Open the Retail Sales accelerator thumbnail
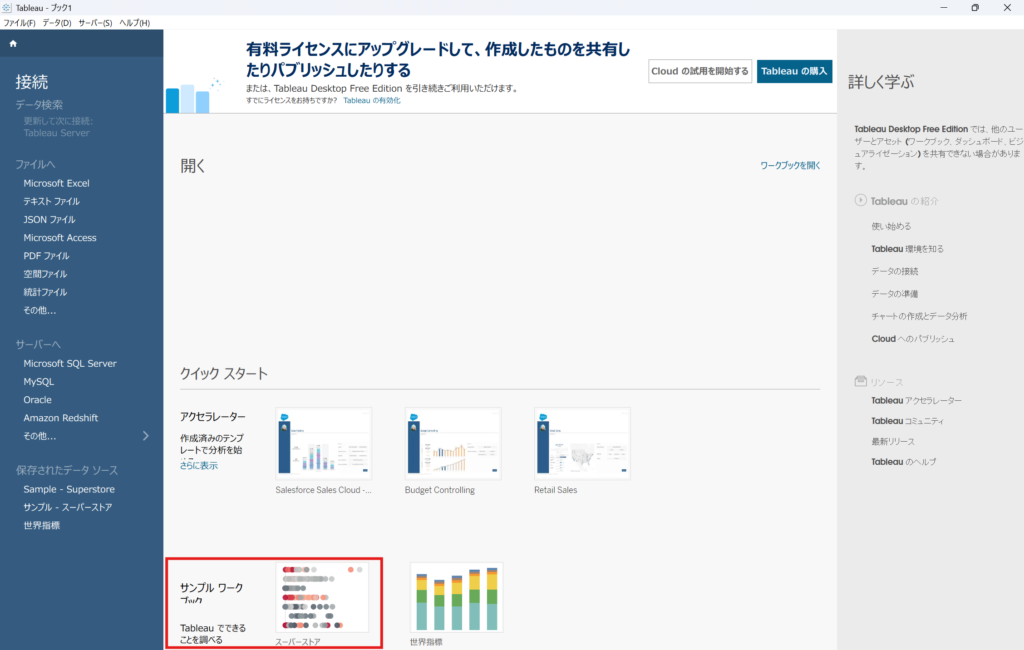 (x=582, y=443)
